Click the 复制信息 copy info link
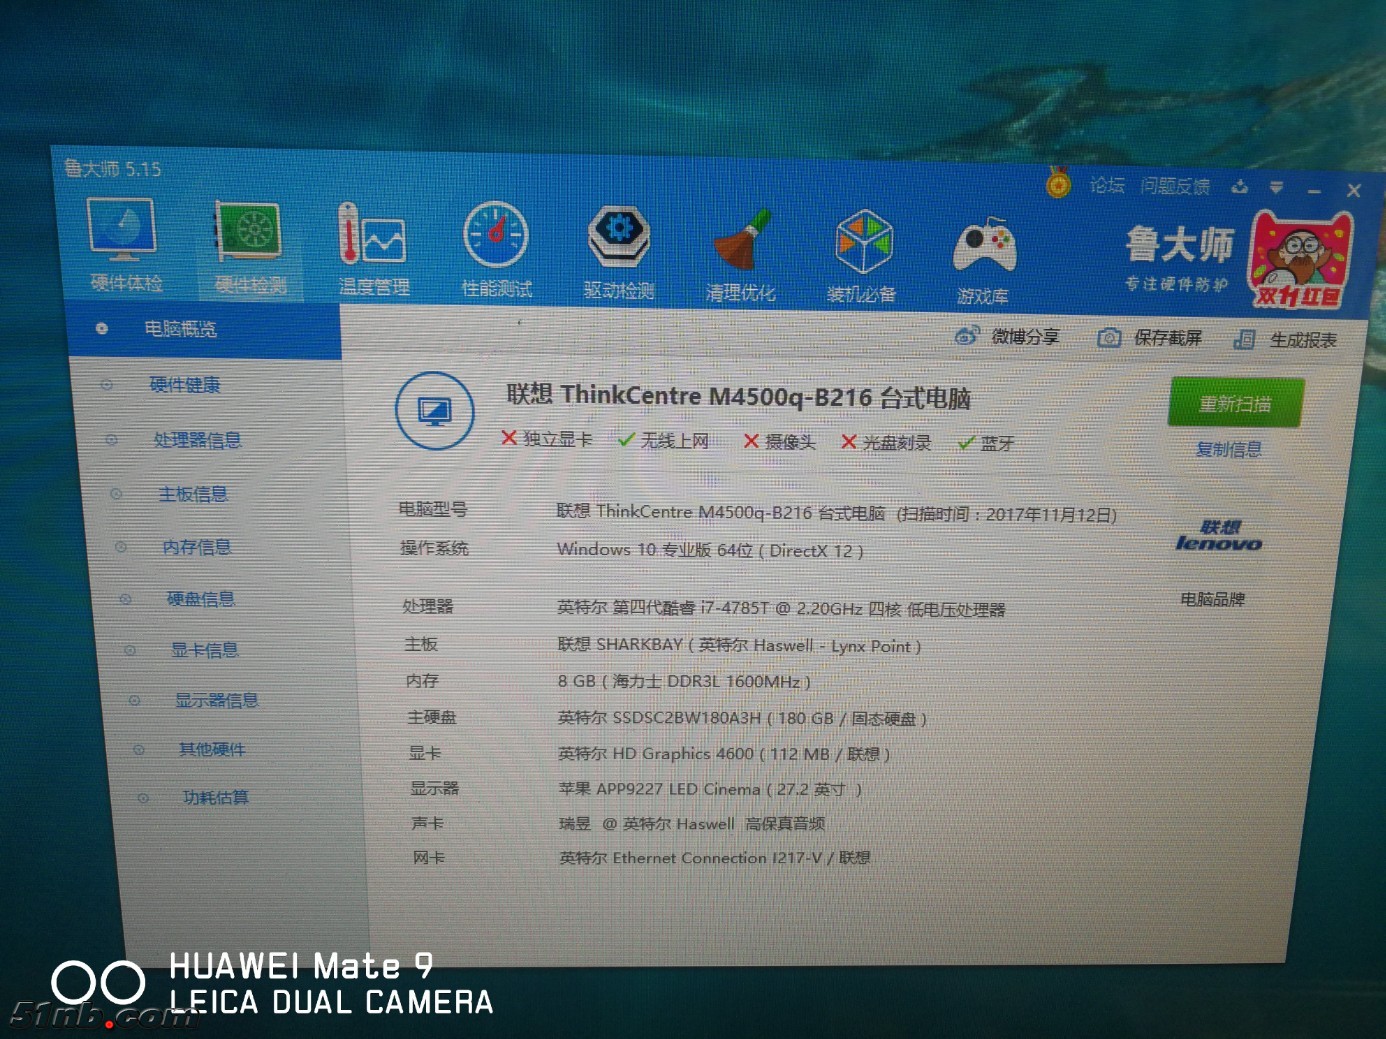The height and width of the screenshot is (1039, 1386). click(1229, 450)
